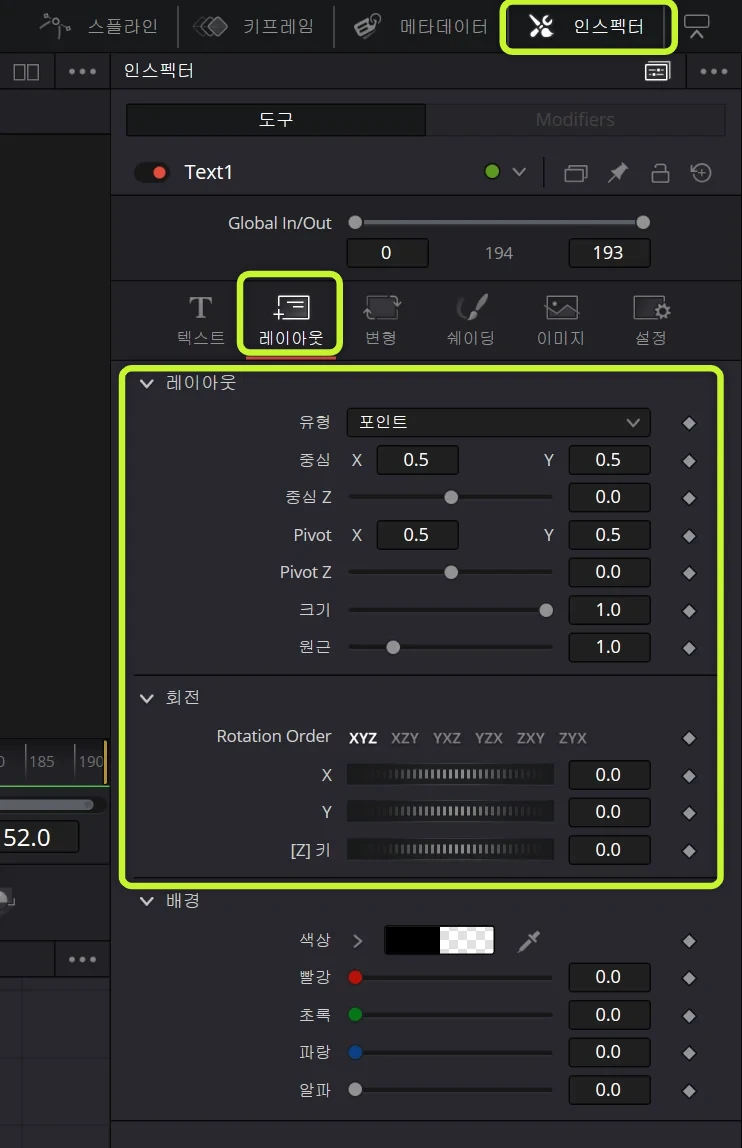This screenshot has width=742, height=1148.
Task: Open the 메타데이터 panel tab
Action: click(420, 27)
